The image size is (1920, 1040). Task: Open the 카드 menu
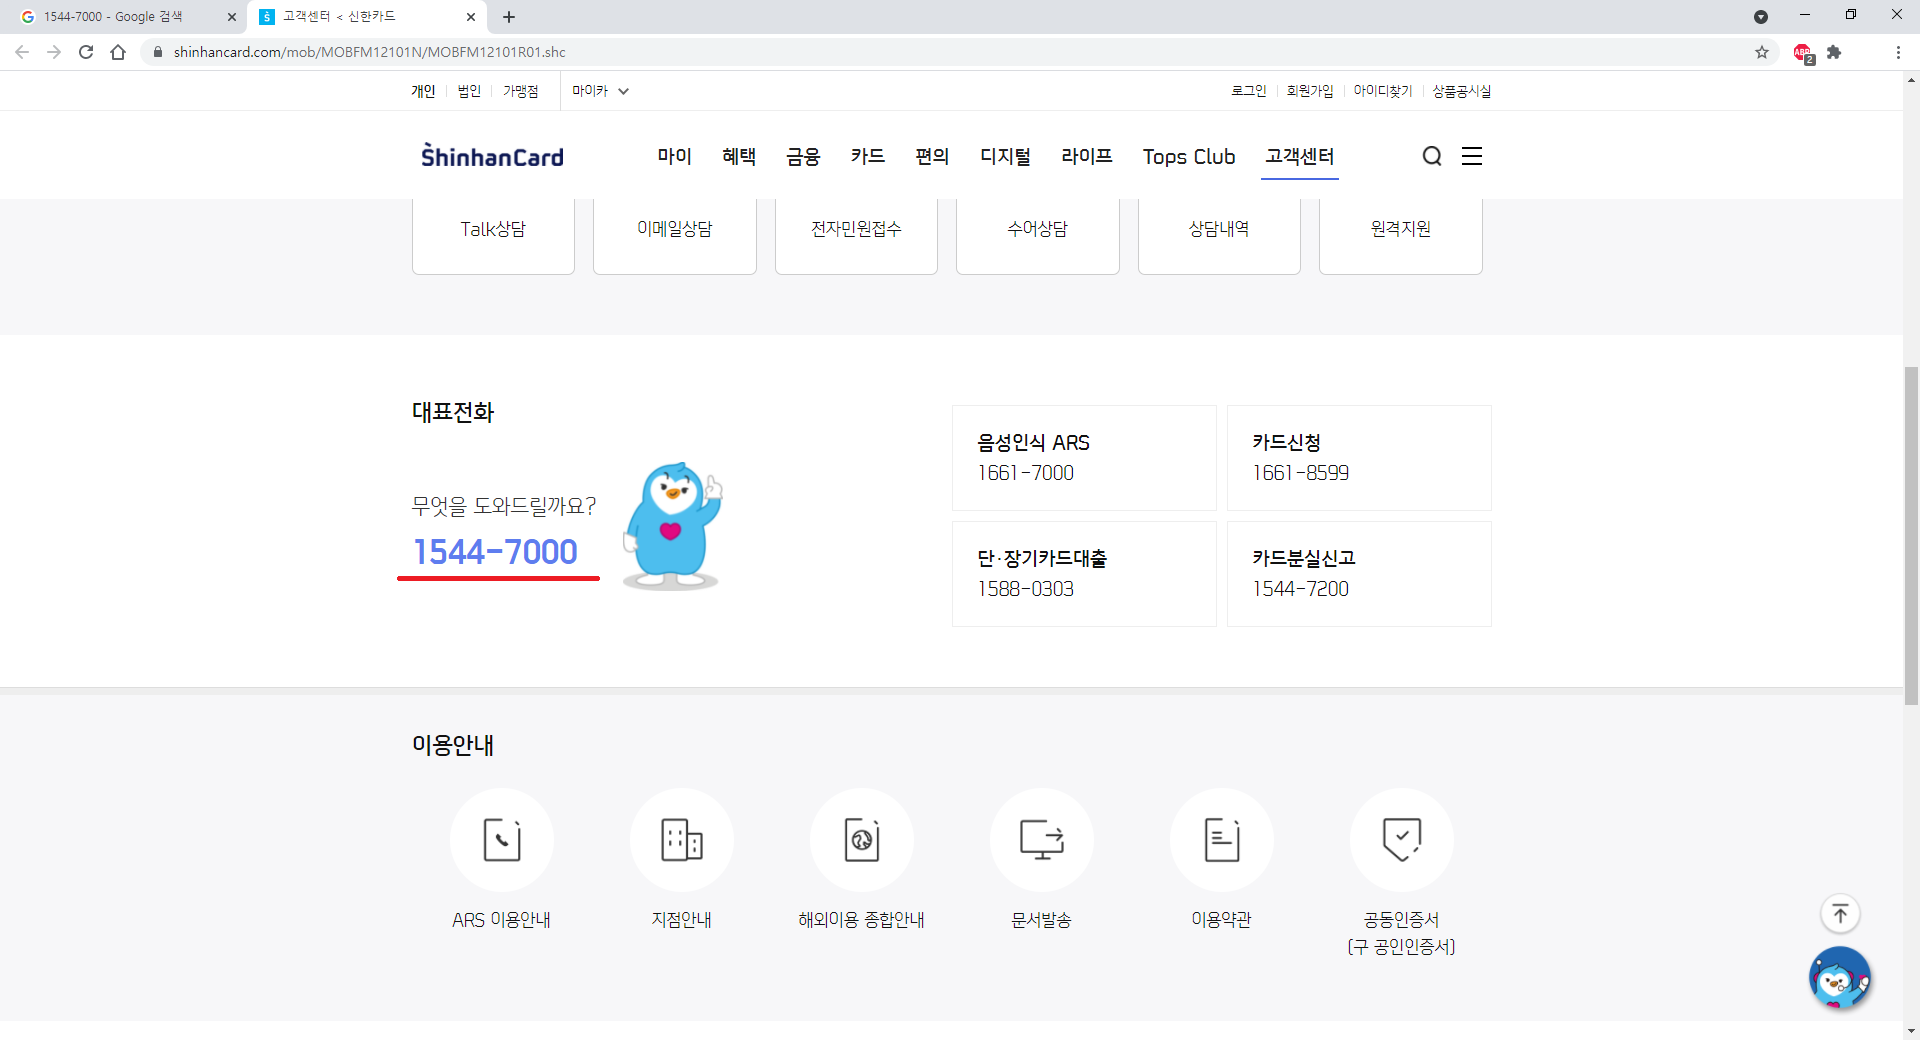tap(868, 156)
